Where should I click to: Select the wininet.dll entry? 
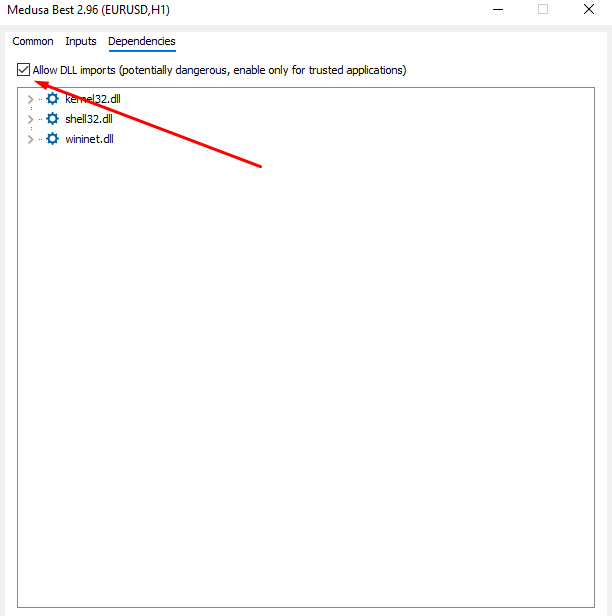tap(89, 139)
